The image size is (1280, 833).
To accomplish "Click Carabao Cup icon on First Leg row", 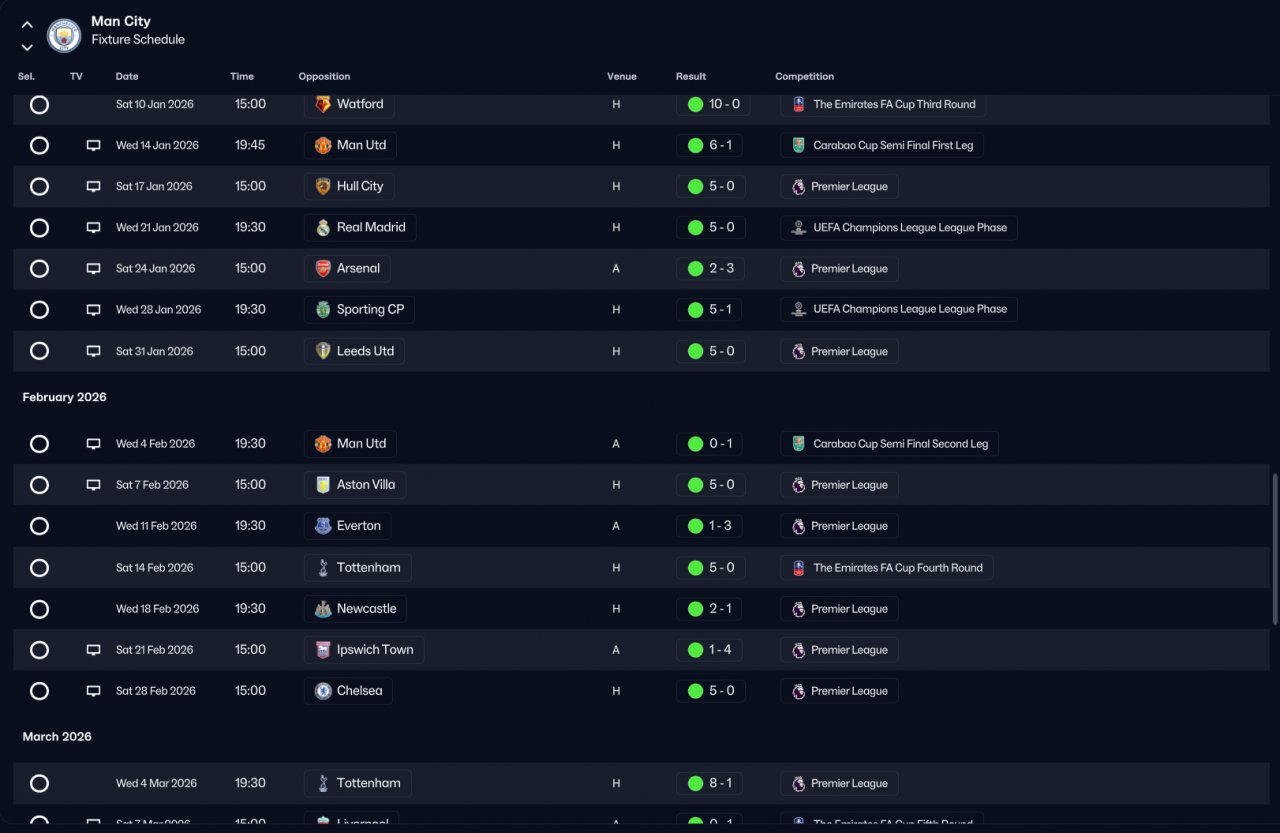I will pos(798,146).
